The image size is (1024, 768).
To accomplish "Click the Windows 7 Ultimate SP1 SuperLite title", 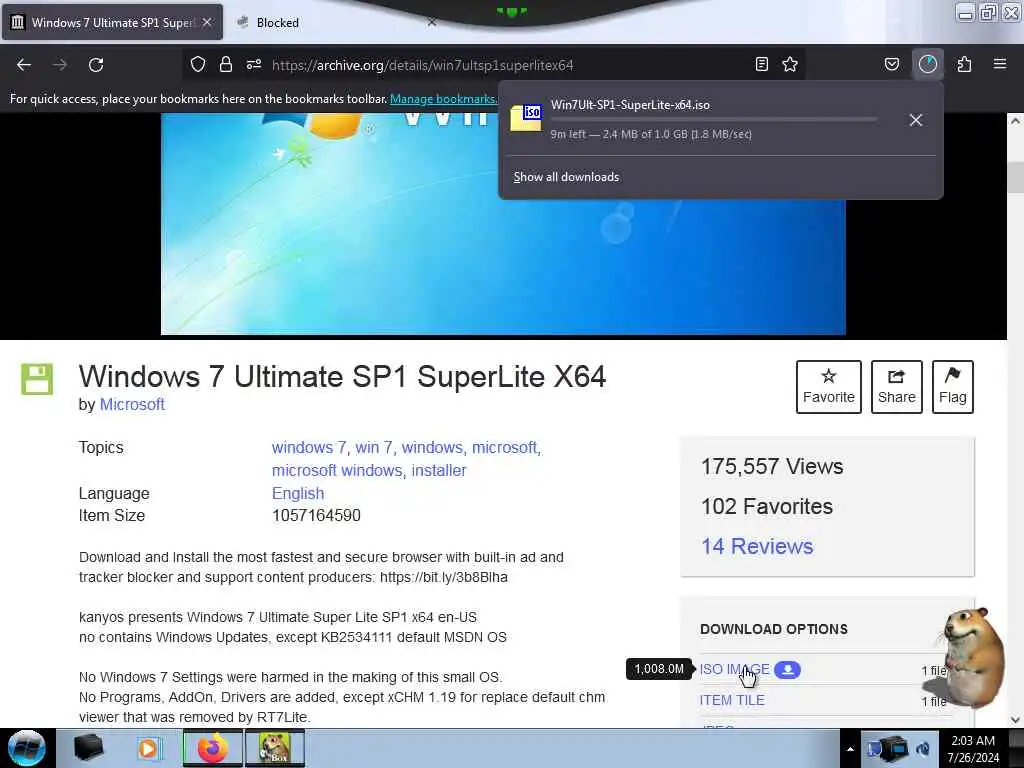I will 342,377.
